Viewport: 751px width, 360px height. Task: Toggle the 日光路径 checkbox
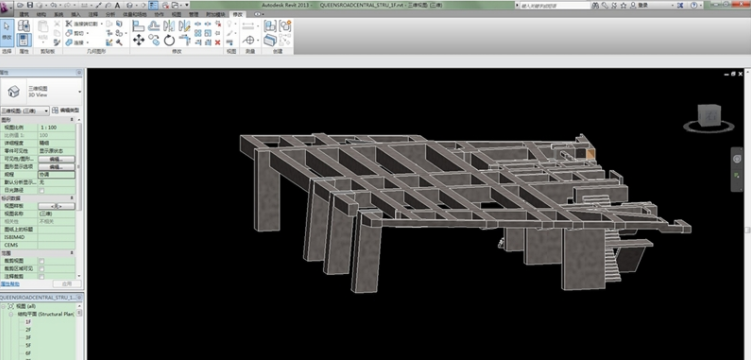(x=42, y=191)
